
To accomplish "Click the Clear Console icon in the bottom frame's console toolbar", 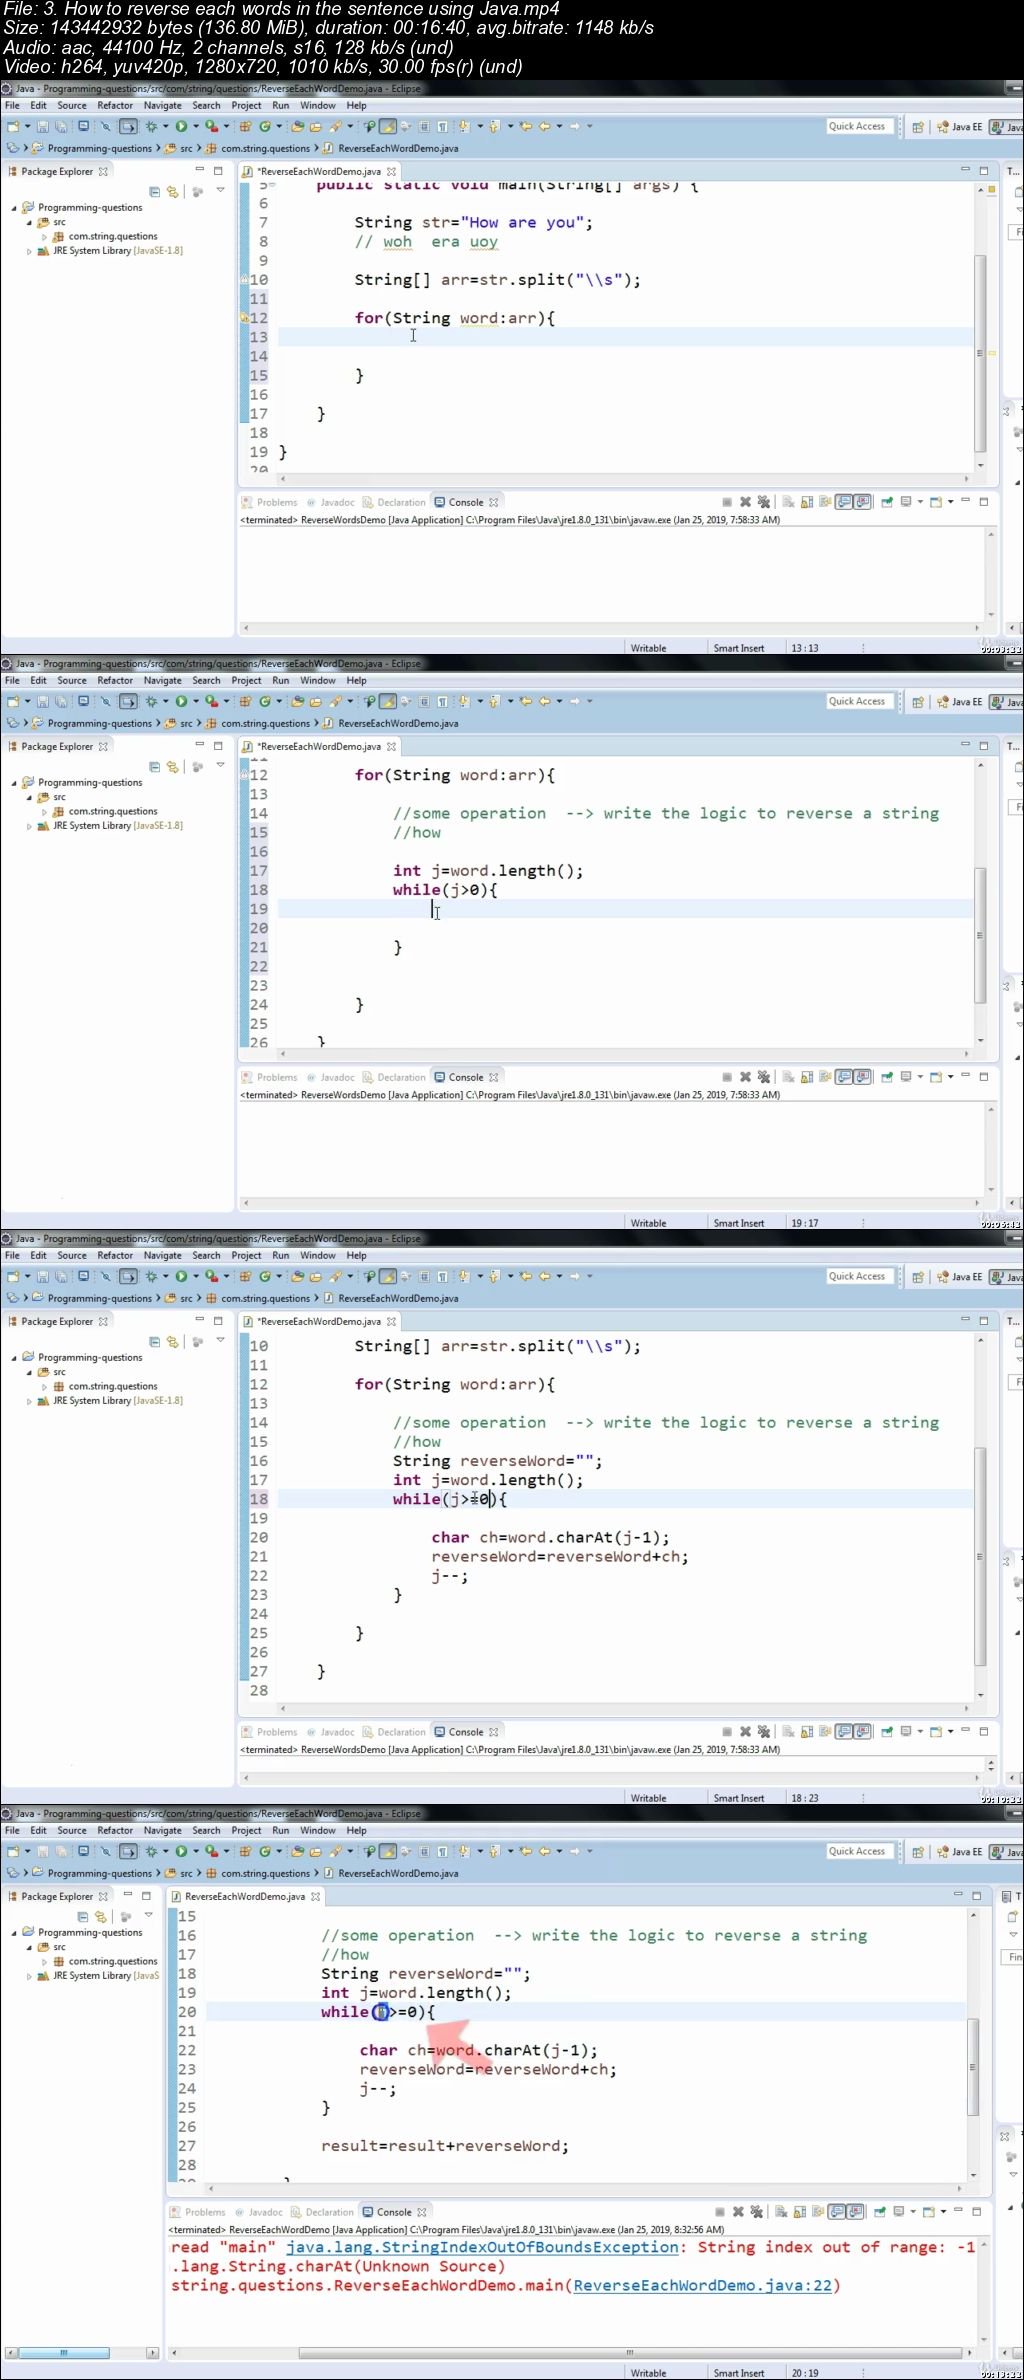I will coord(780,2212).
